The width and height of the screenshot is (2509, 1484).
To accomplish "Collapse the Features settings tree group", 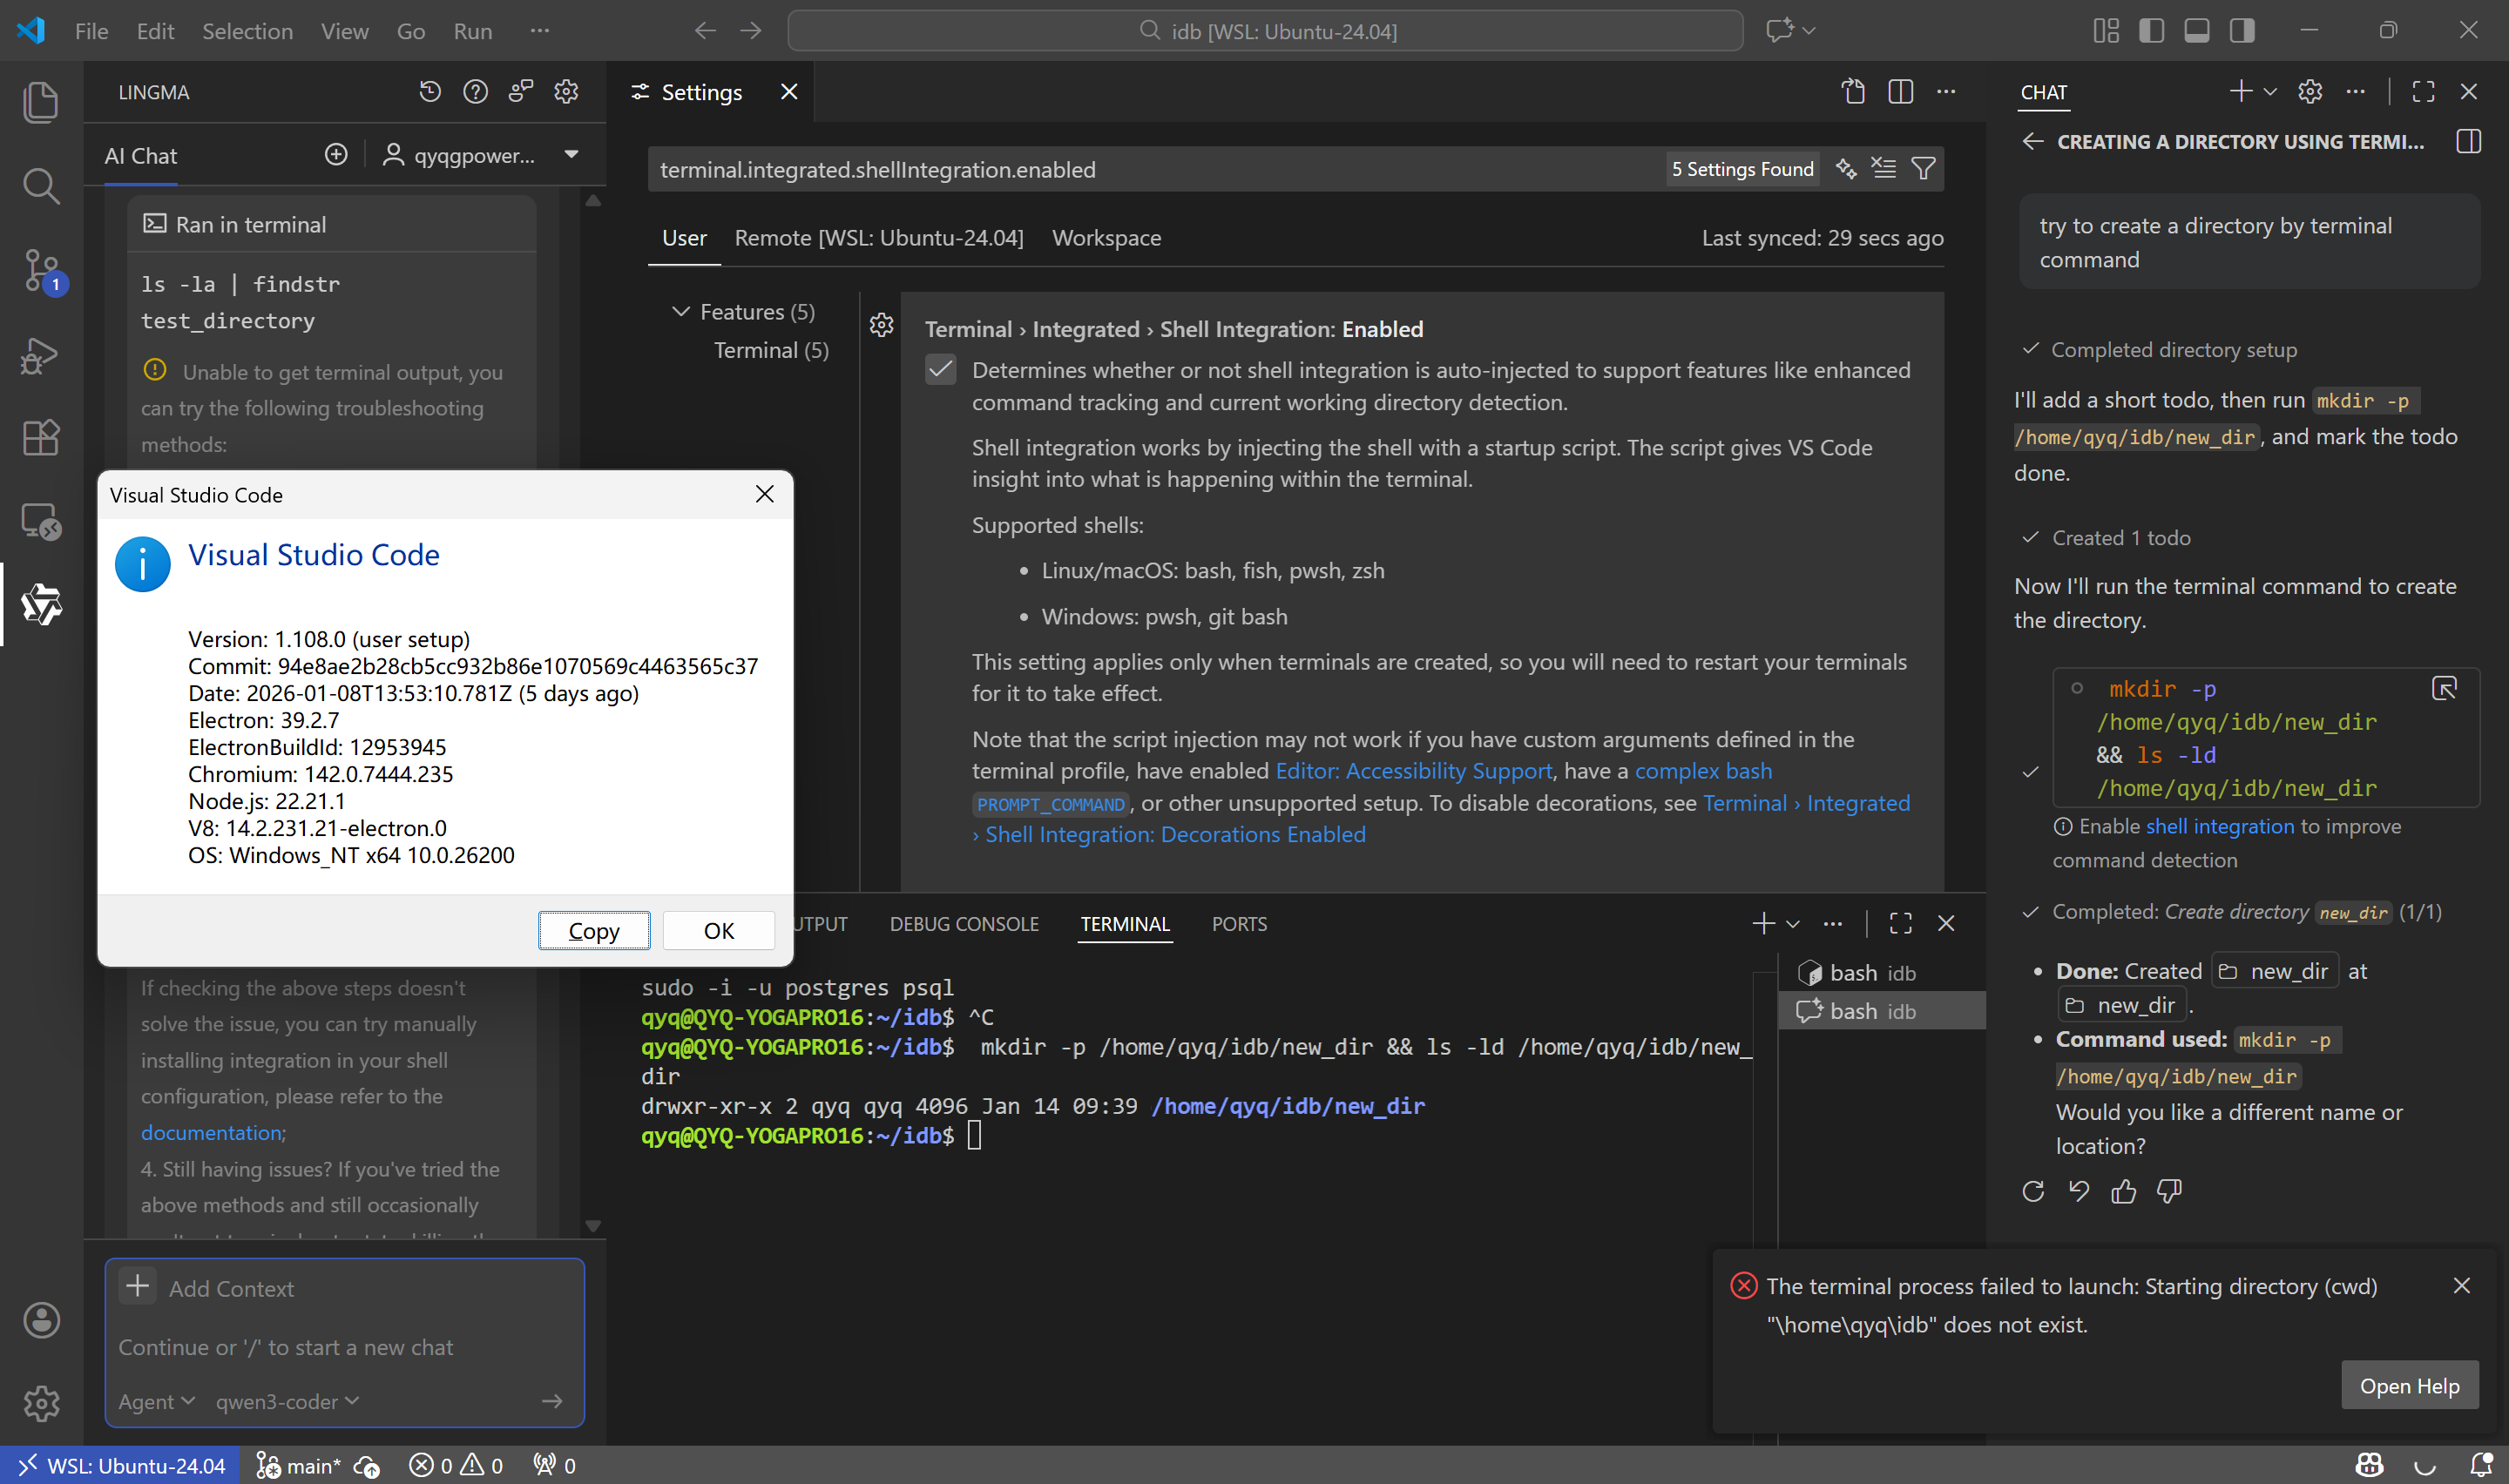I will click(x=681, y=312).
